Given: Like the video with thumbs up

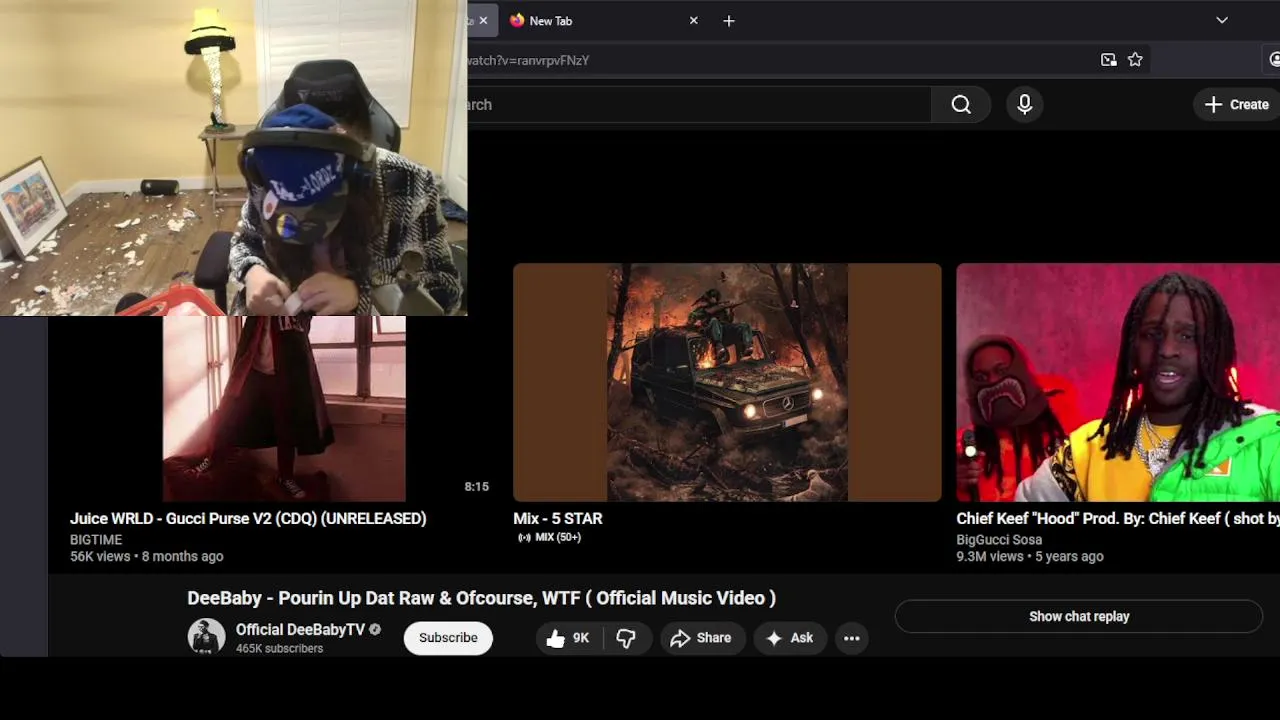Looking at the screenshot, I should point(568,638).
